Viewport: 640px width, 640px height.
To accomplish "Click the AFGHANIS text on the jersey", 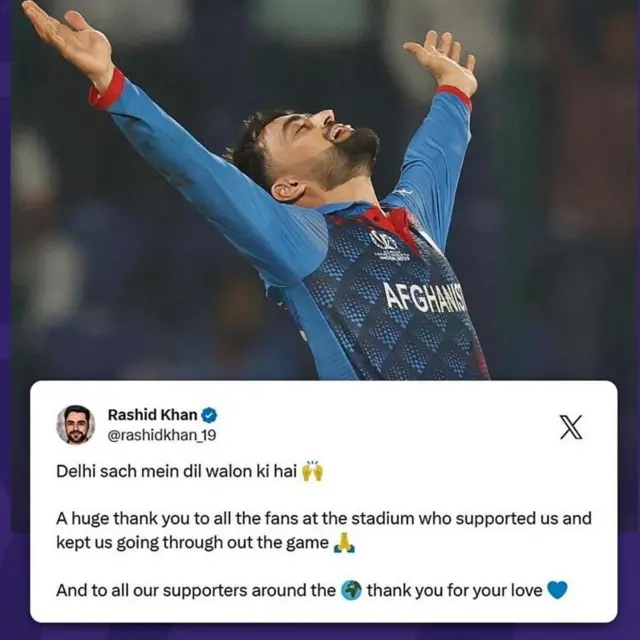I will pos(424,296).
